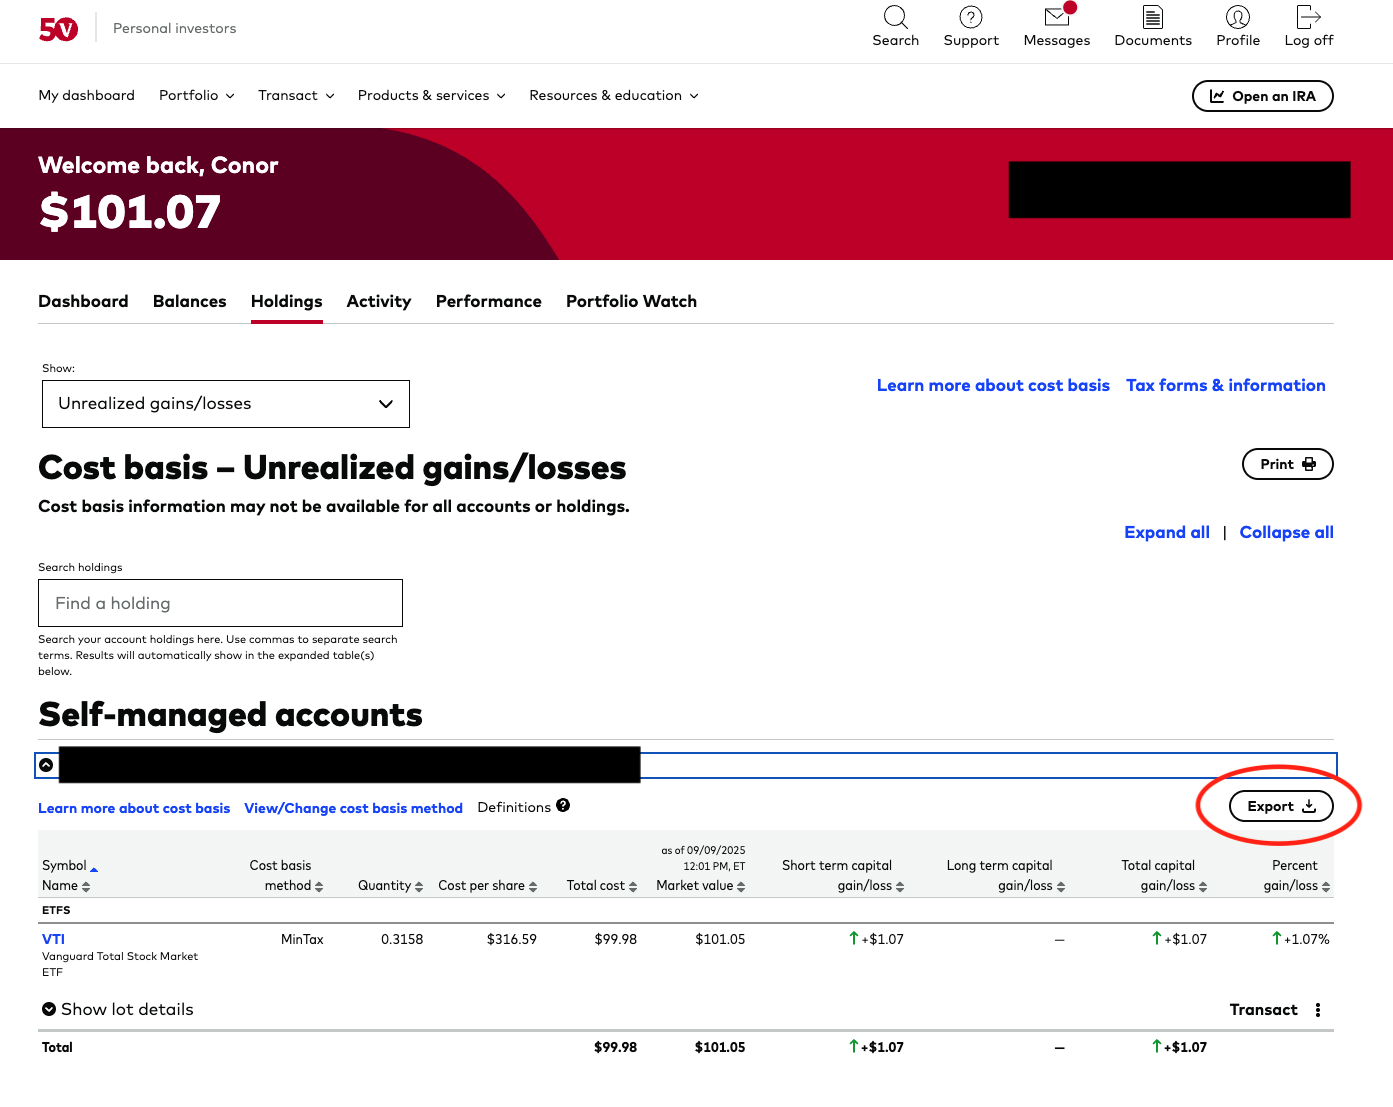Expand Transact menu
Image resolution: width=1393 pixels, height=1107 pixels.
296,95
